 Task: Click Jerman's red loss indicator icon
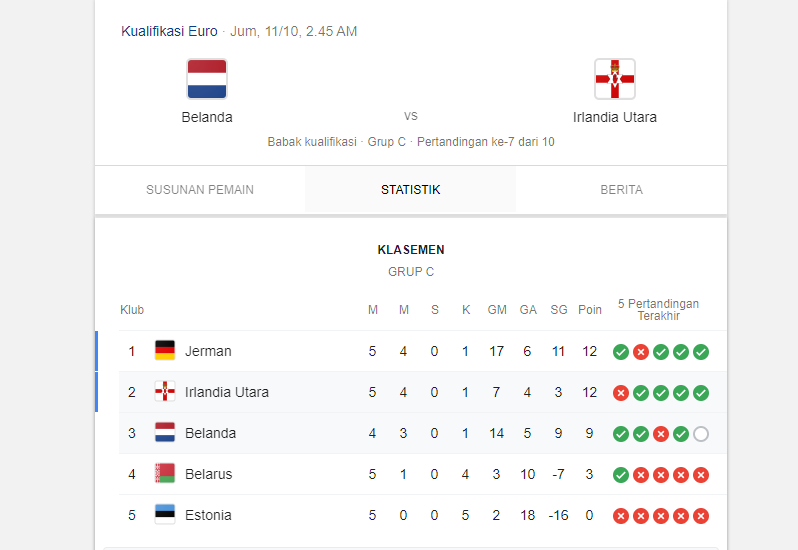641,352
